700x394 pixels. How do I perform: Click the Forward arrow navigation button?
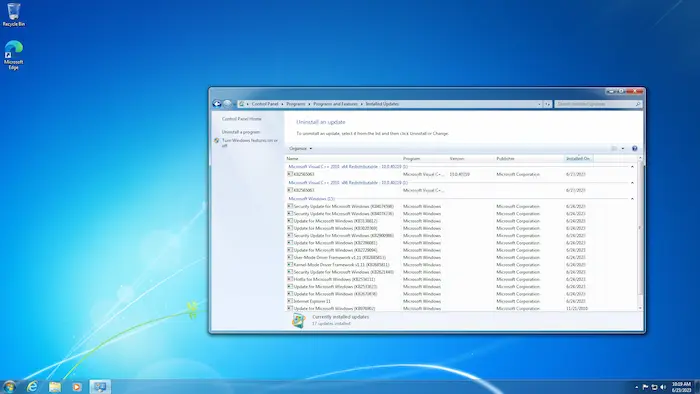227,104
